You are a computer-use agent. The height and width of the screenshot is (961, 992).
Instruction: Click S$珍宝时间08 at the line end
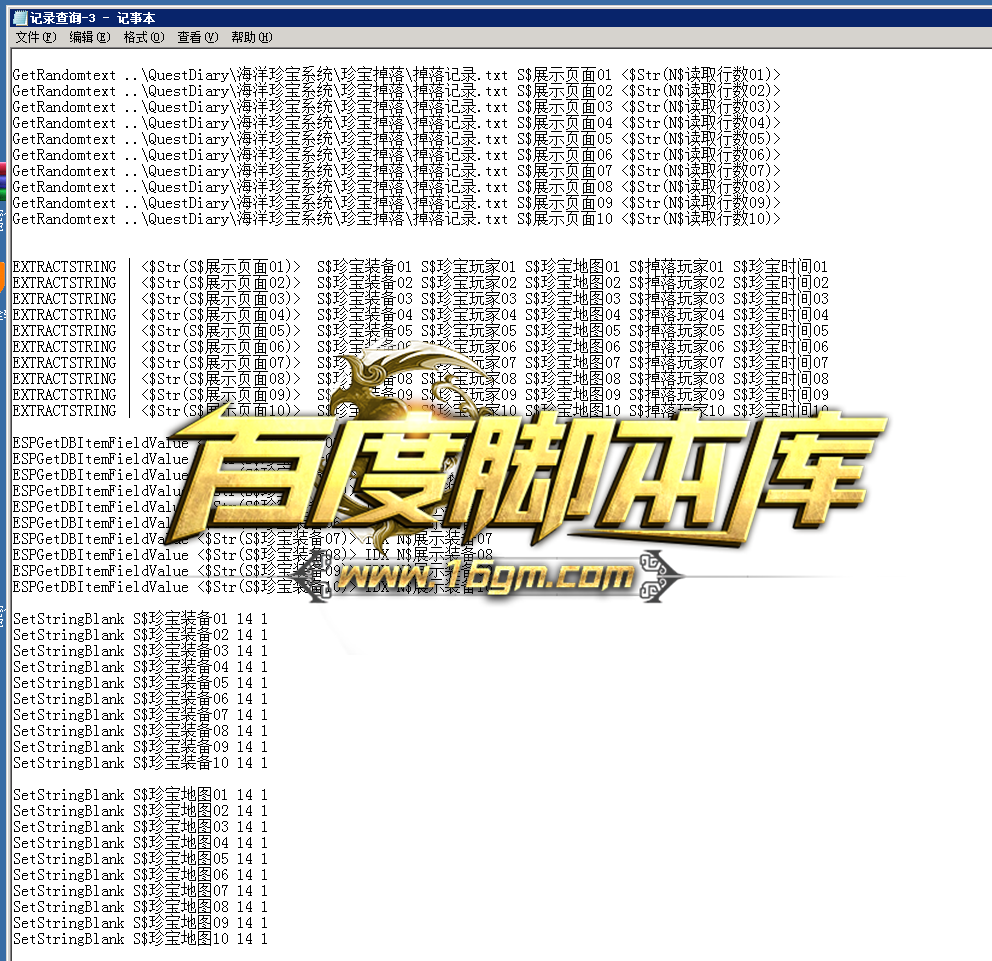(781, 379)
